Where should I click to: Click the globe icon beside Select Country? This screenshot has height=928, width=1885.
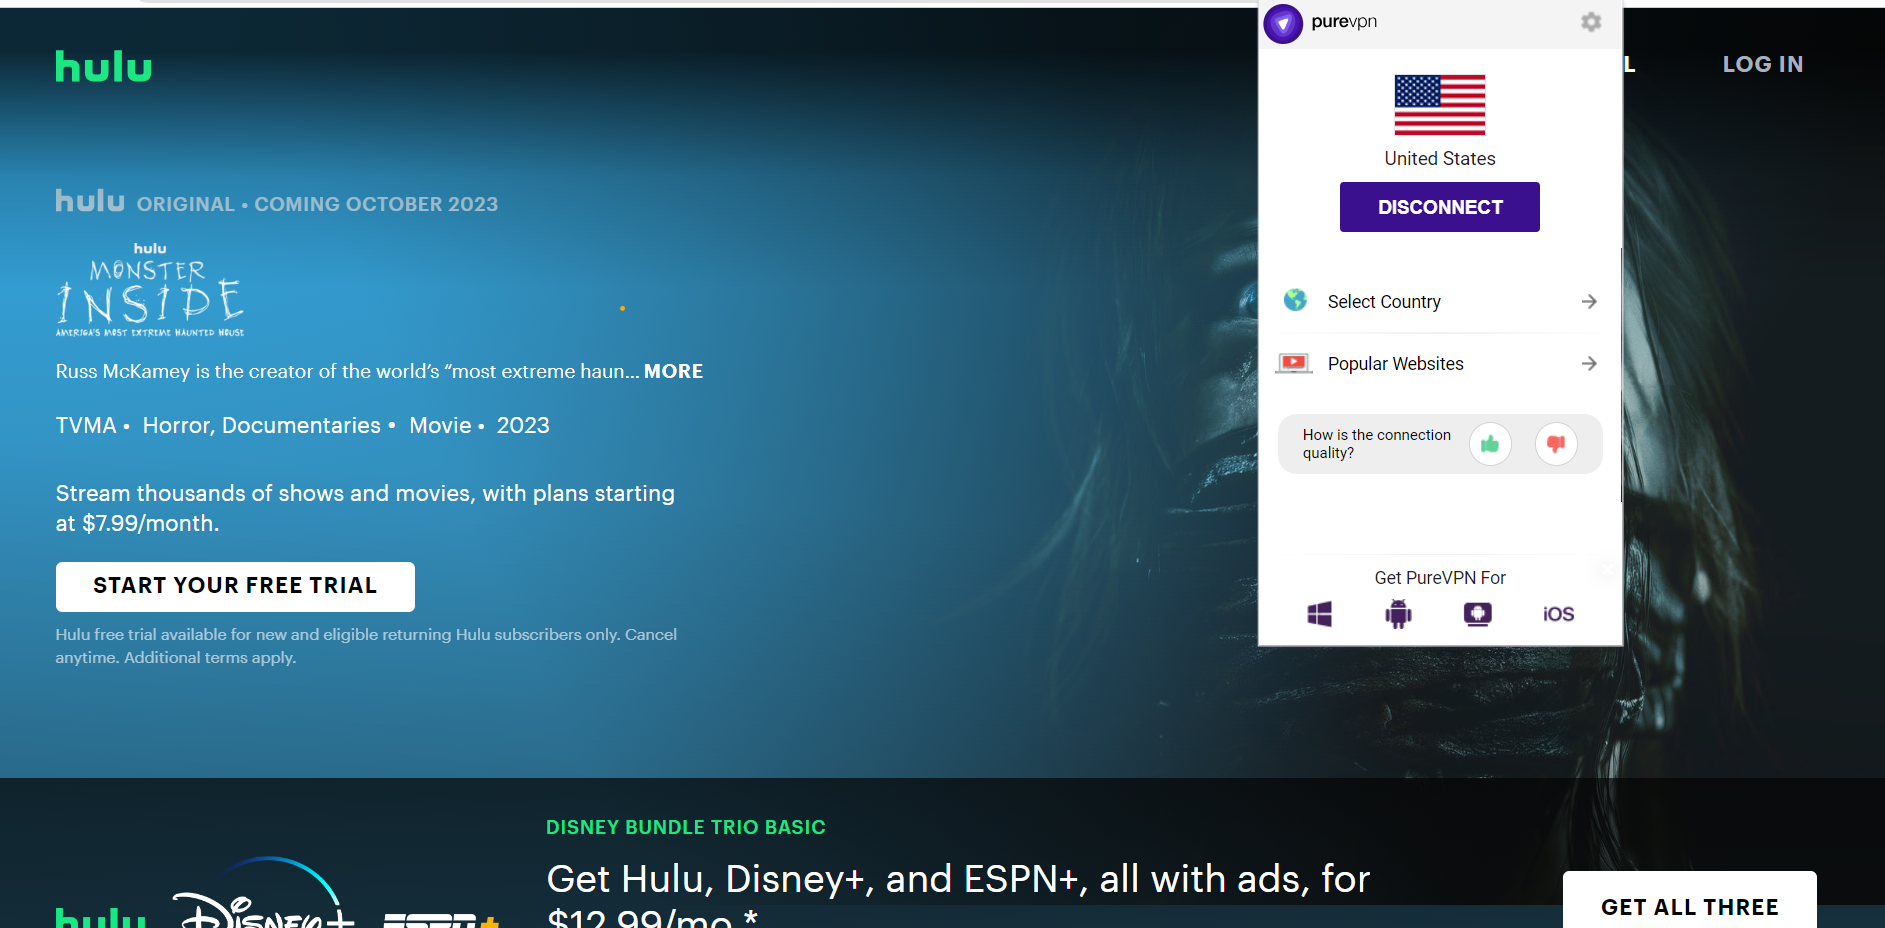[1295, 300]
